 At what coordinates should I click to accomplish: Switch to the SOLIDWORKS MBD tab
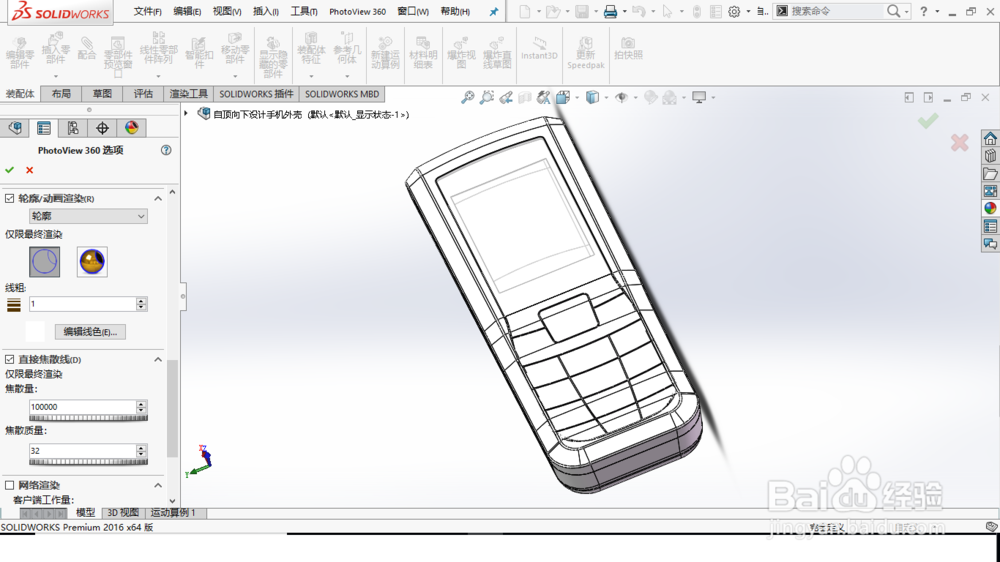tap(342, 94)
